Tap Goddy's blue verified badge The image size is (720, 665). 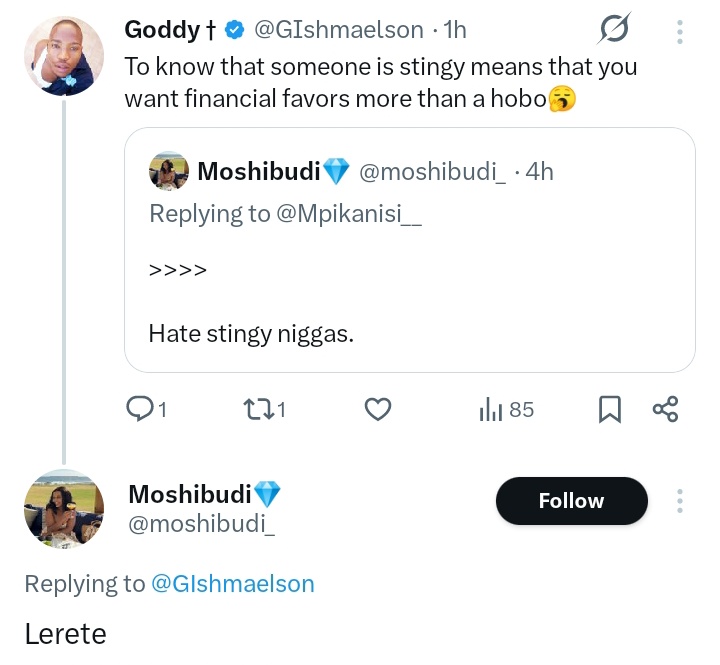coord(234,31)
